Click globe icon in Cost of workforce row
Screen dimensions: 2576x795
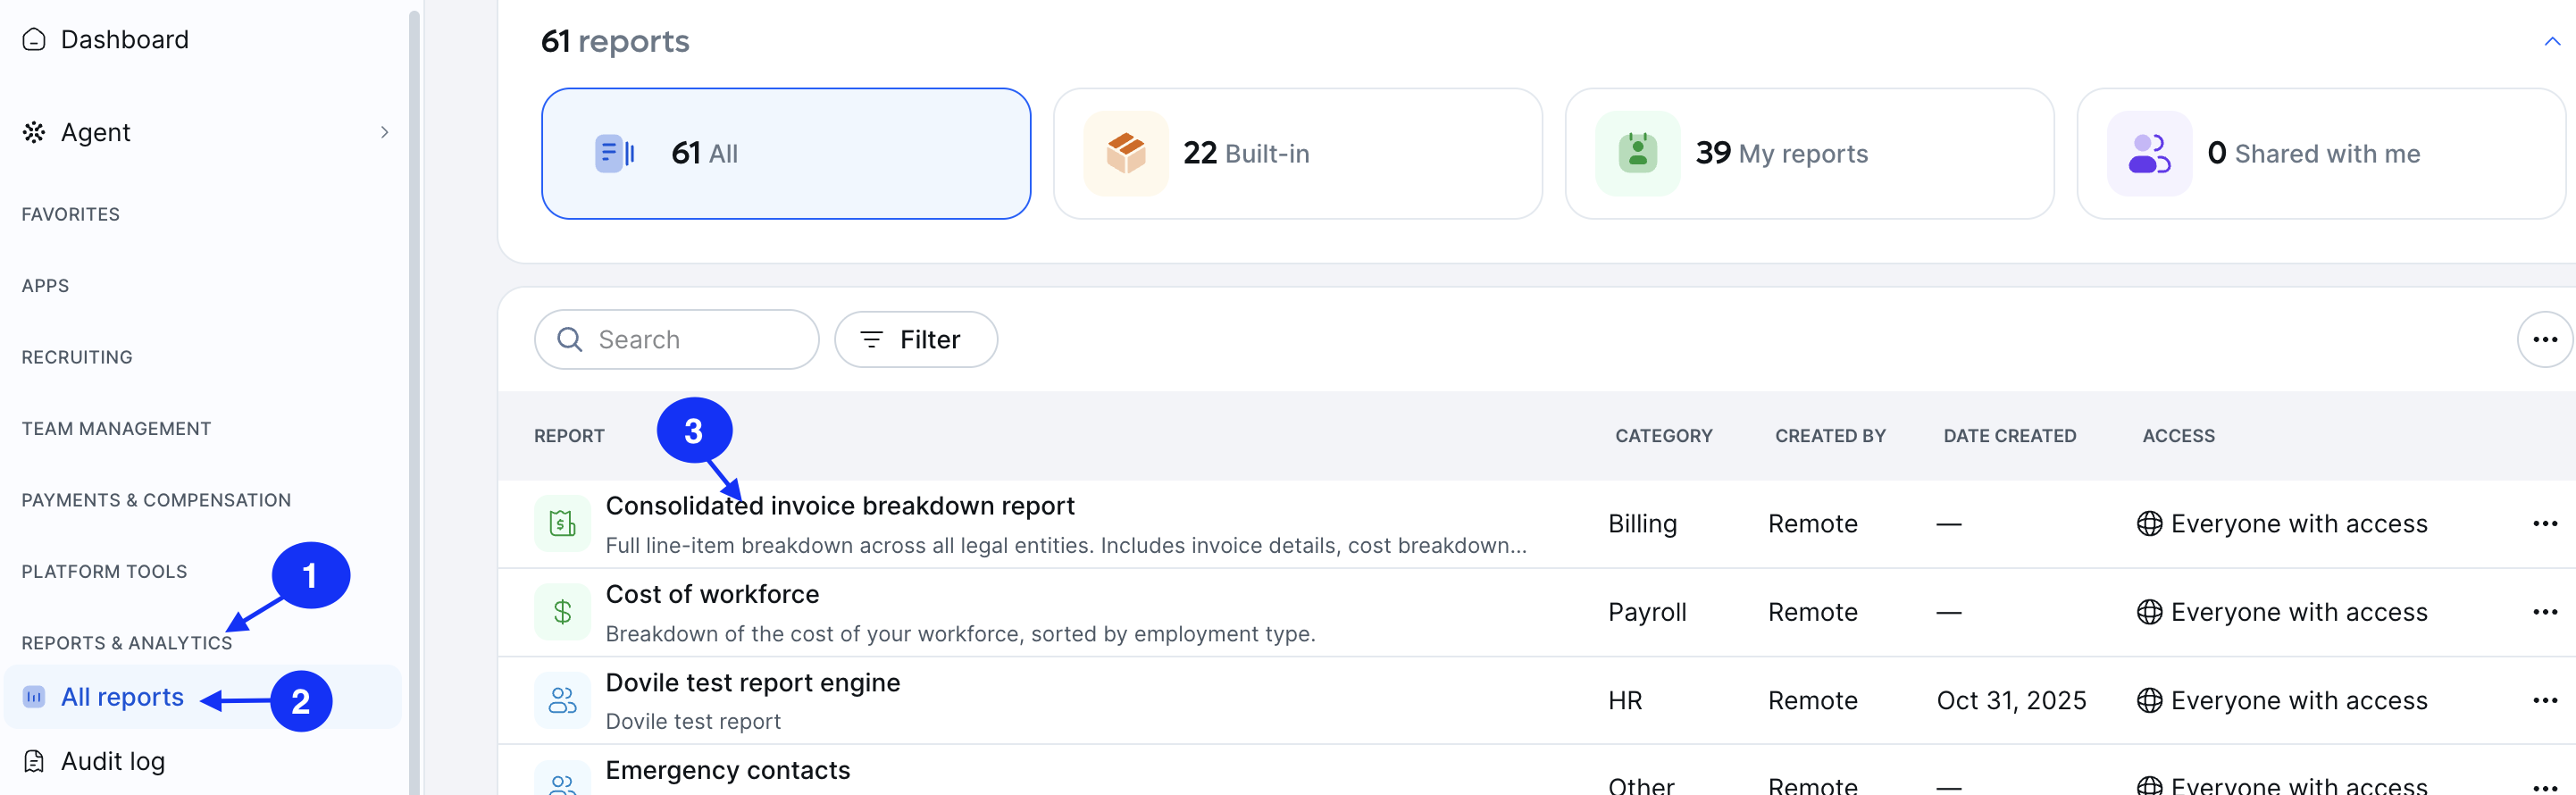pyautogui.click(x=2149, y=612)
